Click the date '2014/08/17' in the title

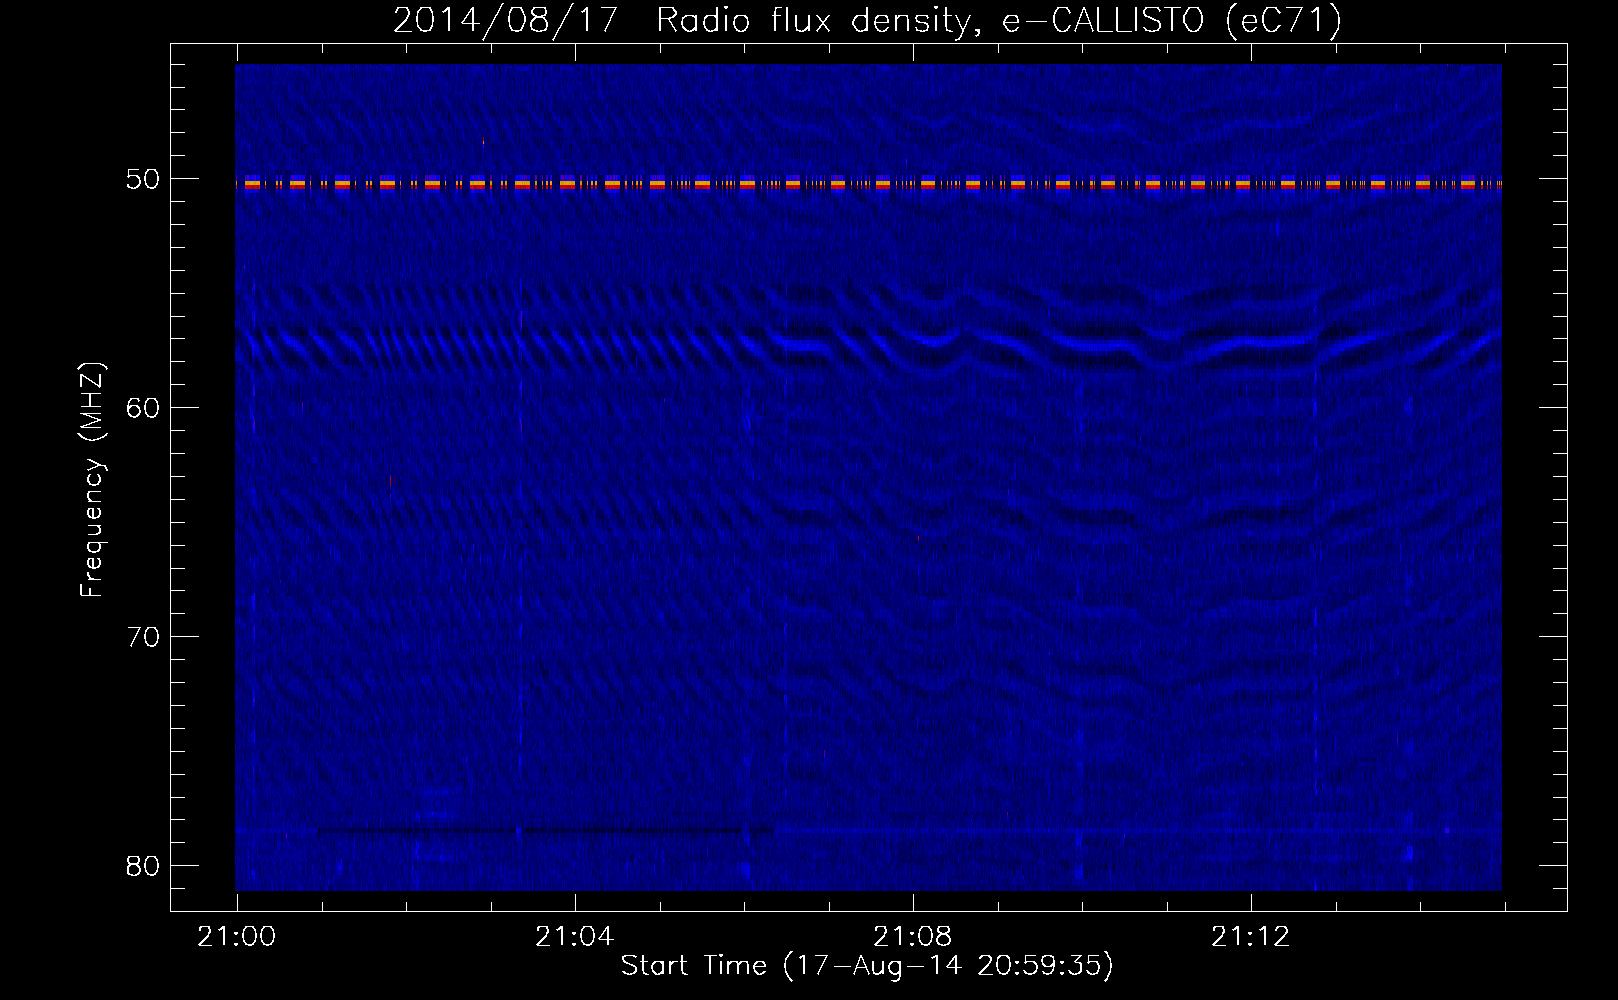tap(506, 20)
